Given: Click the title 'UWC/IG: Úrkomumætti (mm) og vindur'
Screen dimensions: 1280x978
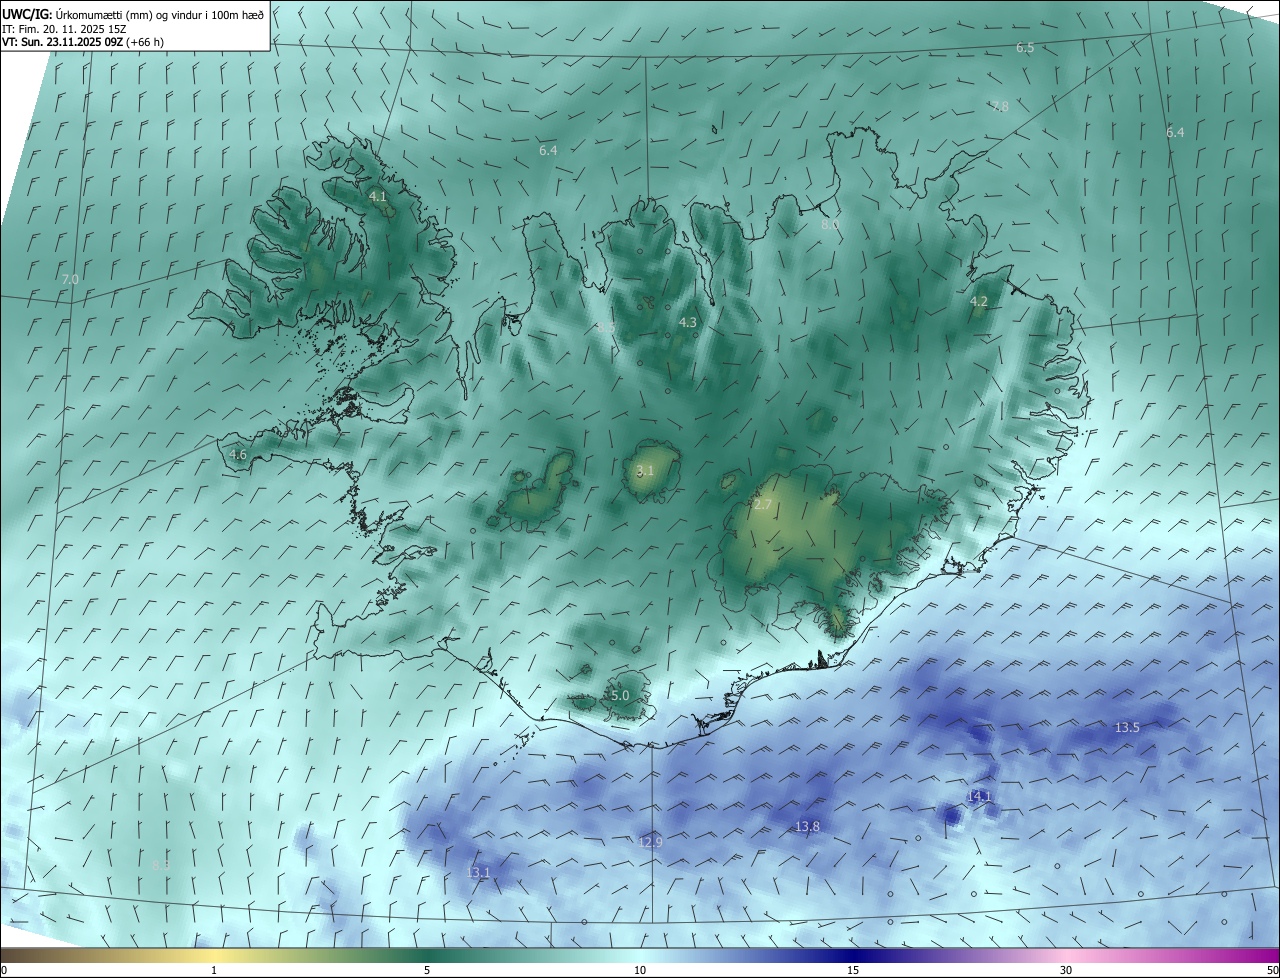Looking at the screenshot, I should [133, 13].
